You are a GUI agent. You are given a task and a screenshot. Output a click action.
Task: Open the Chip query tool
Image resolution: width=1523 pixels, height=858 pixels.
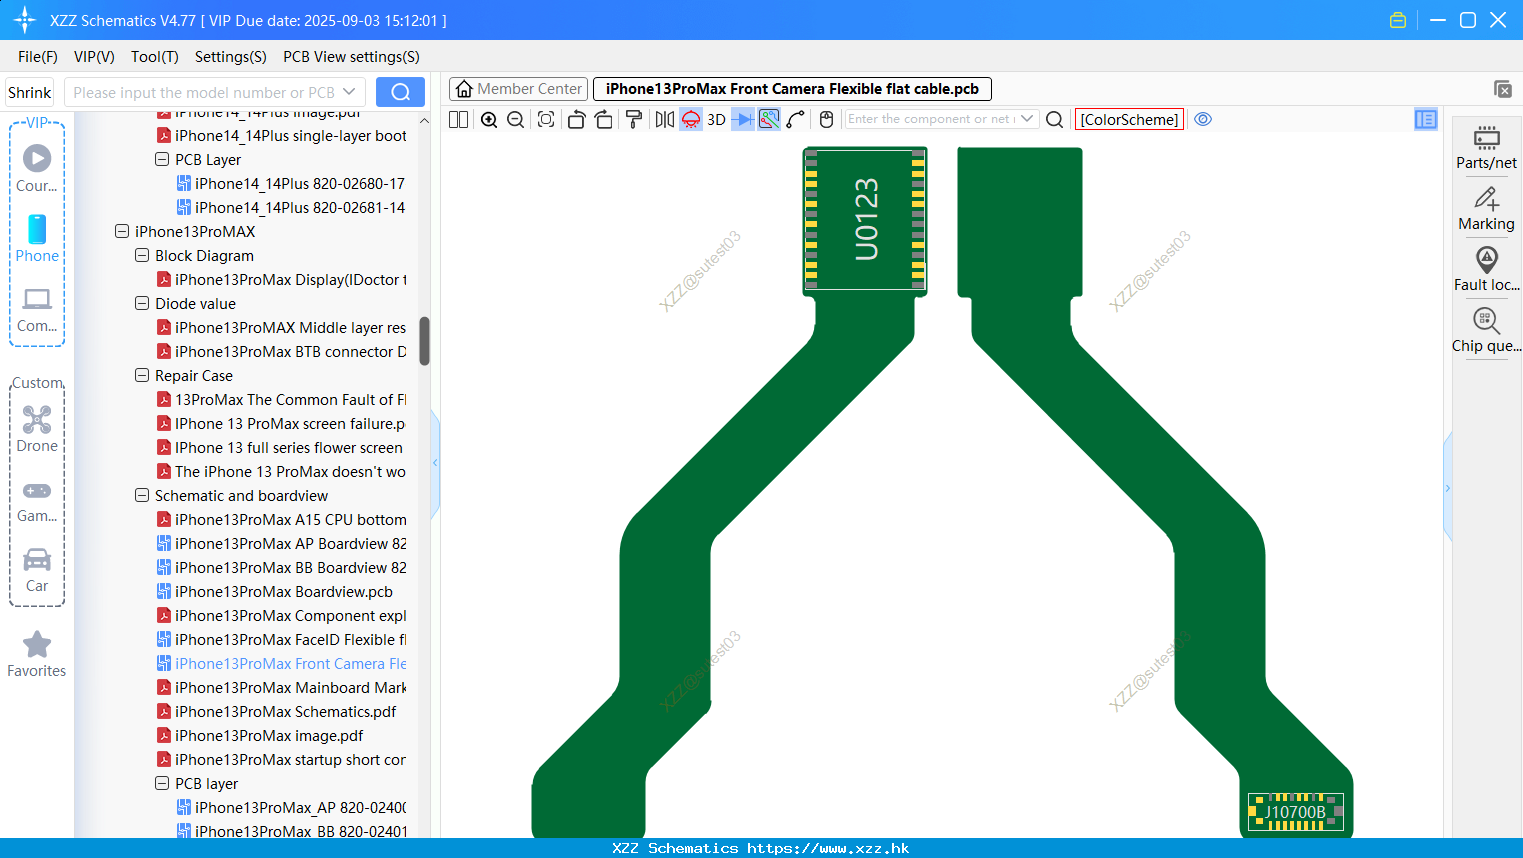[1486, 331]
